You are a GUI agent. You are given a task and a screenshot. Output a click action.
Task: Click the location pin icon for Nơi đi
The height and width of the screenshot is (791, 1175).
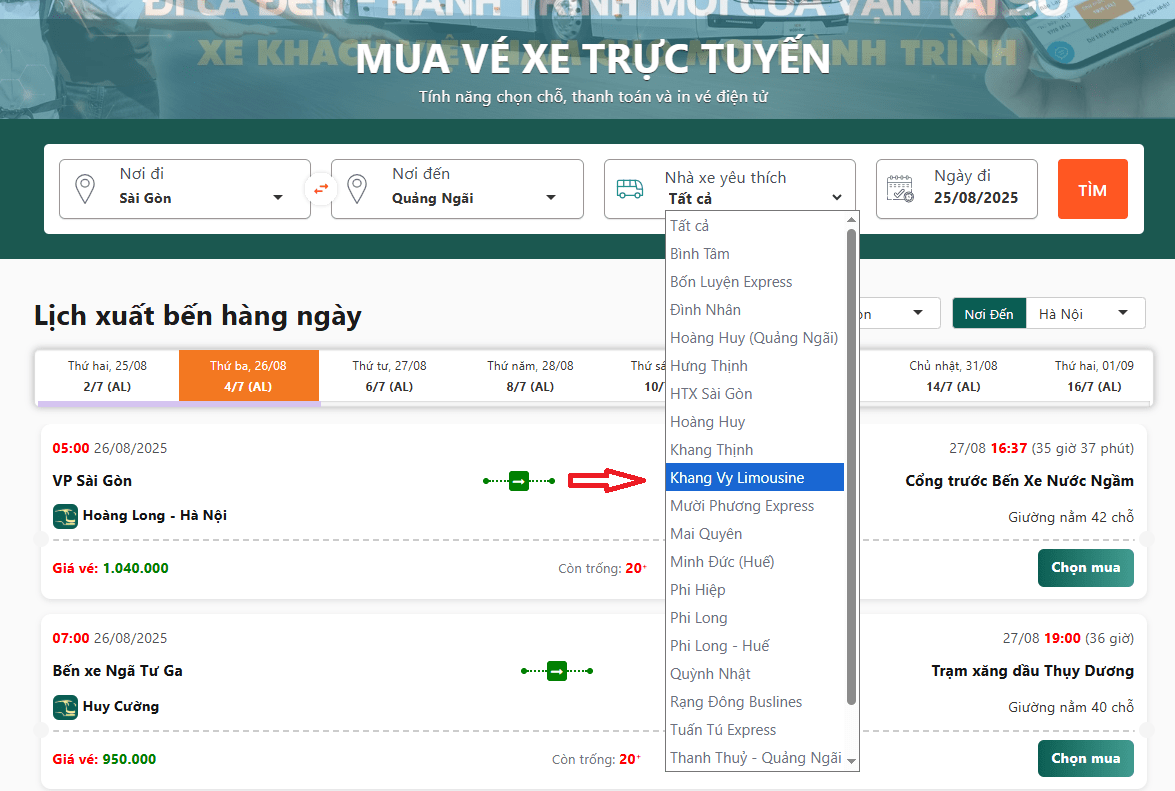tap(85, 188)
